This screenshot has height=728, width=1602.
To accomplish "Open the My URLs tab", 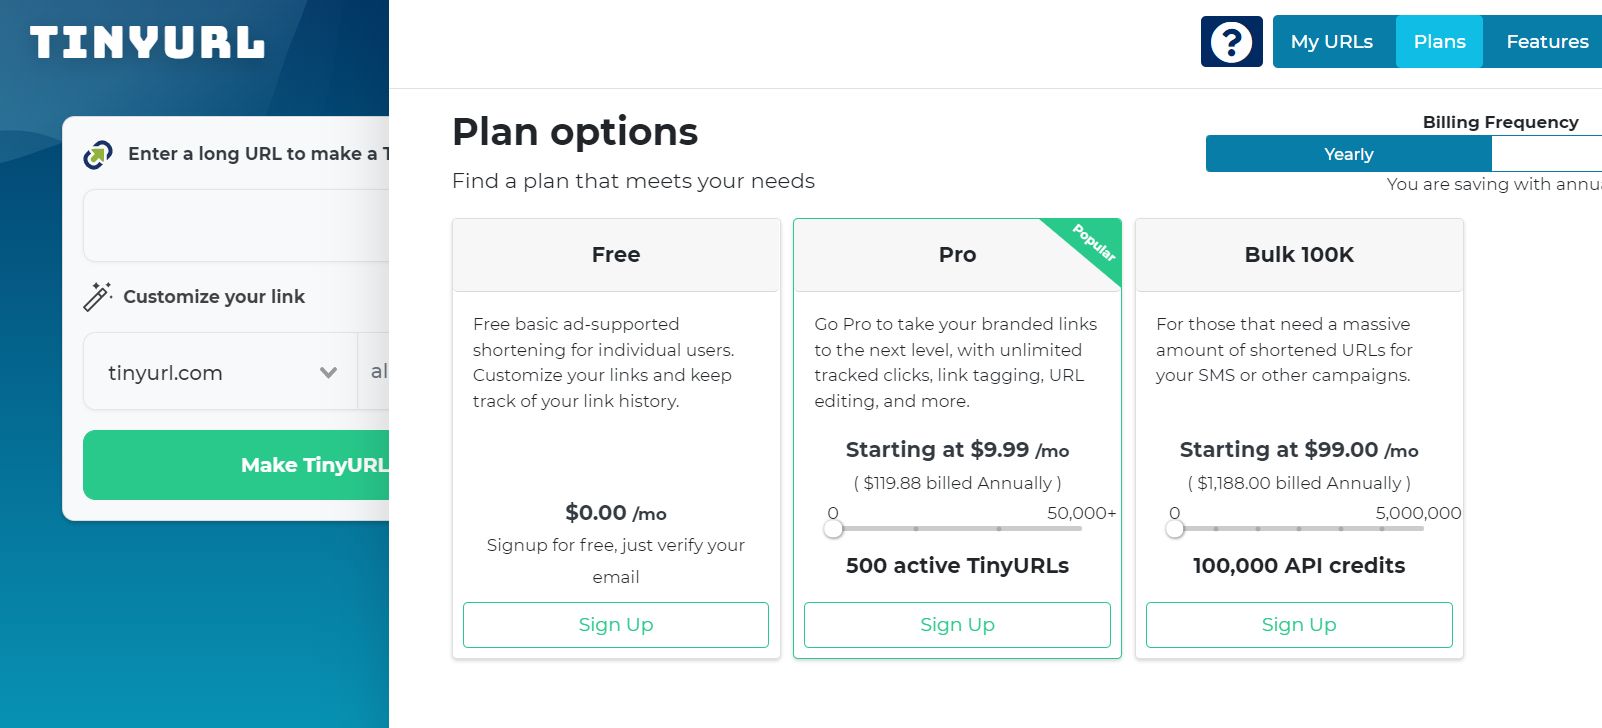I will pos(1331,42).
